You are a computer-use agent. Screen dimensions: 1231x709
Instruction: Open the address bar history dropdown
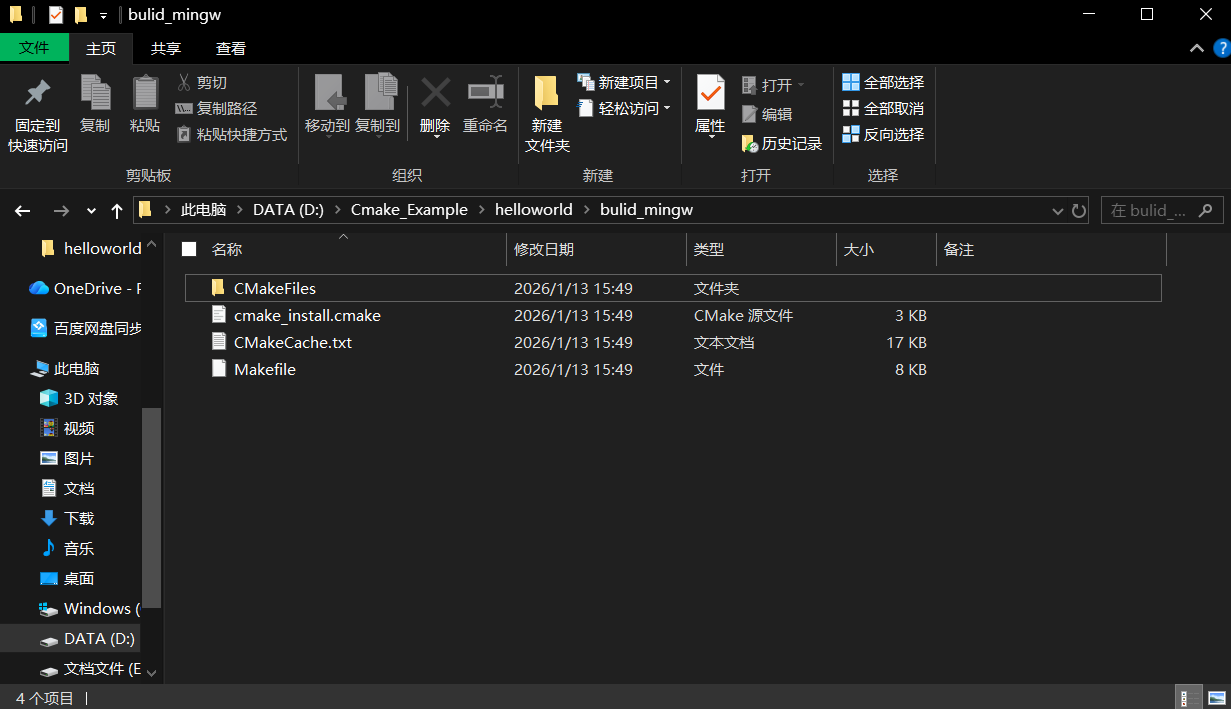pos(1058,211)
